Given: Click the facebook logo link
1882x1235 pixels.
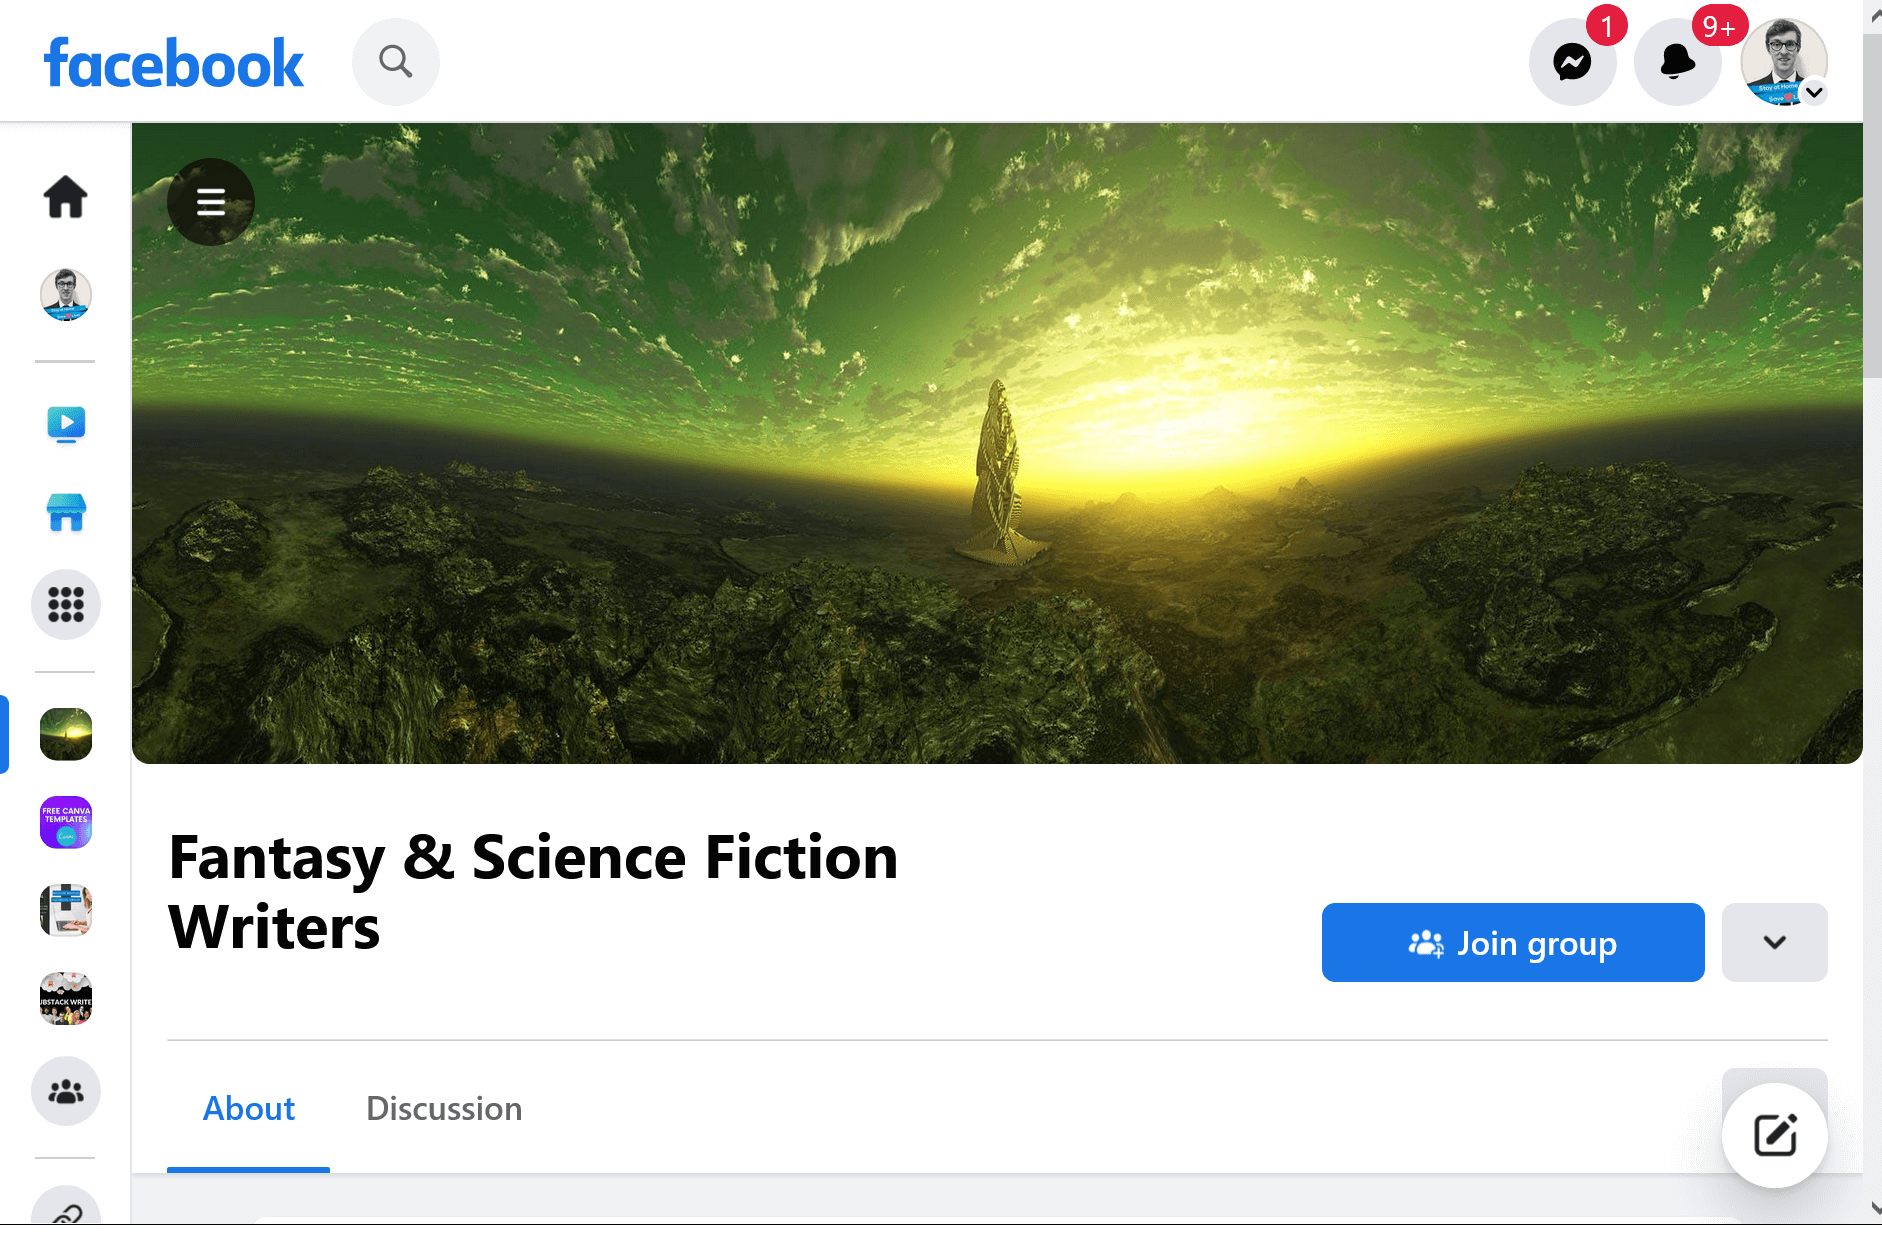Looking at the screenshot, I should 173,64.
